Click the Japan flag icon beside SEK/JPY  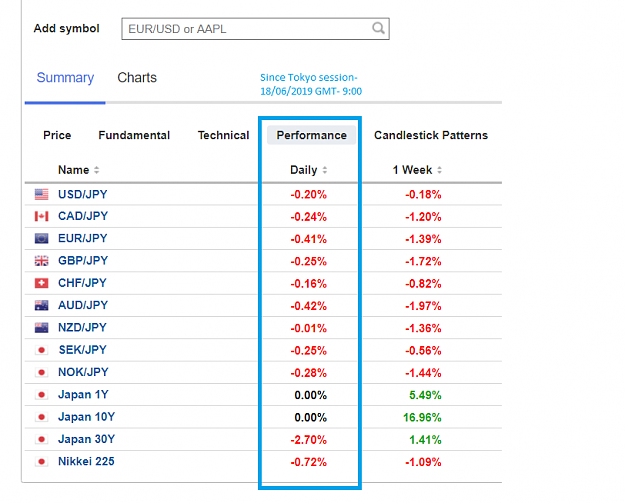(x=41, y=350)
